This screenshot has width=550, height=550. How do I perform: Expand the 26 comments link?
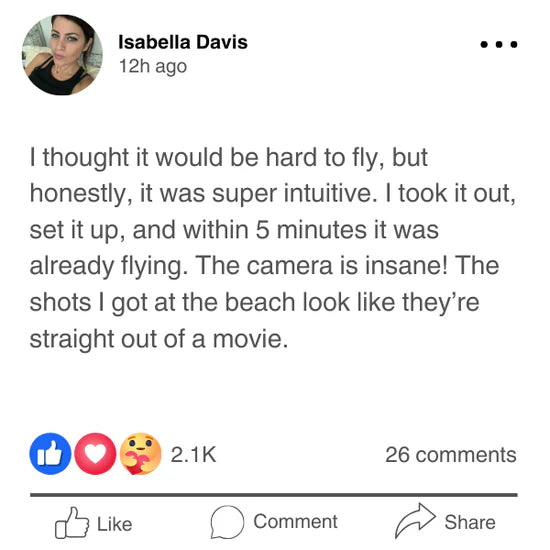(x=451, y=455)
